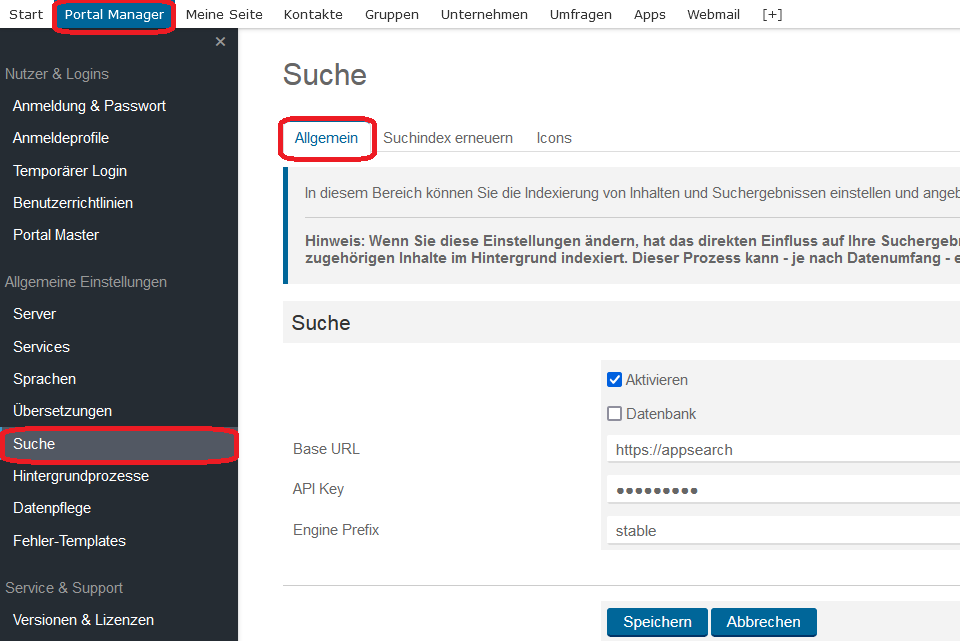Switch to the Suchindex erneuern tab
Image resolution: width=960 pixels, height=641 pixels.
click(448, 138)
